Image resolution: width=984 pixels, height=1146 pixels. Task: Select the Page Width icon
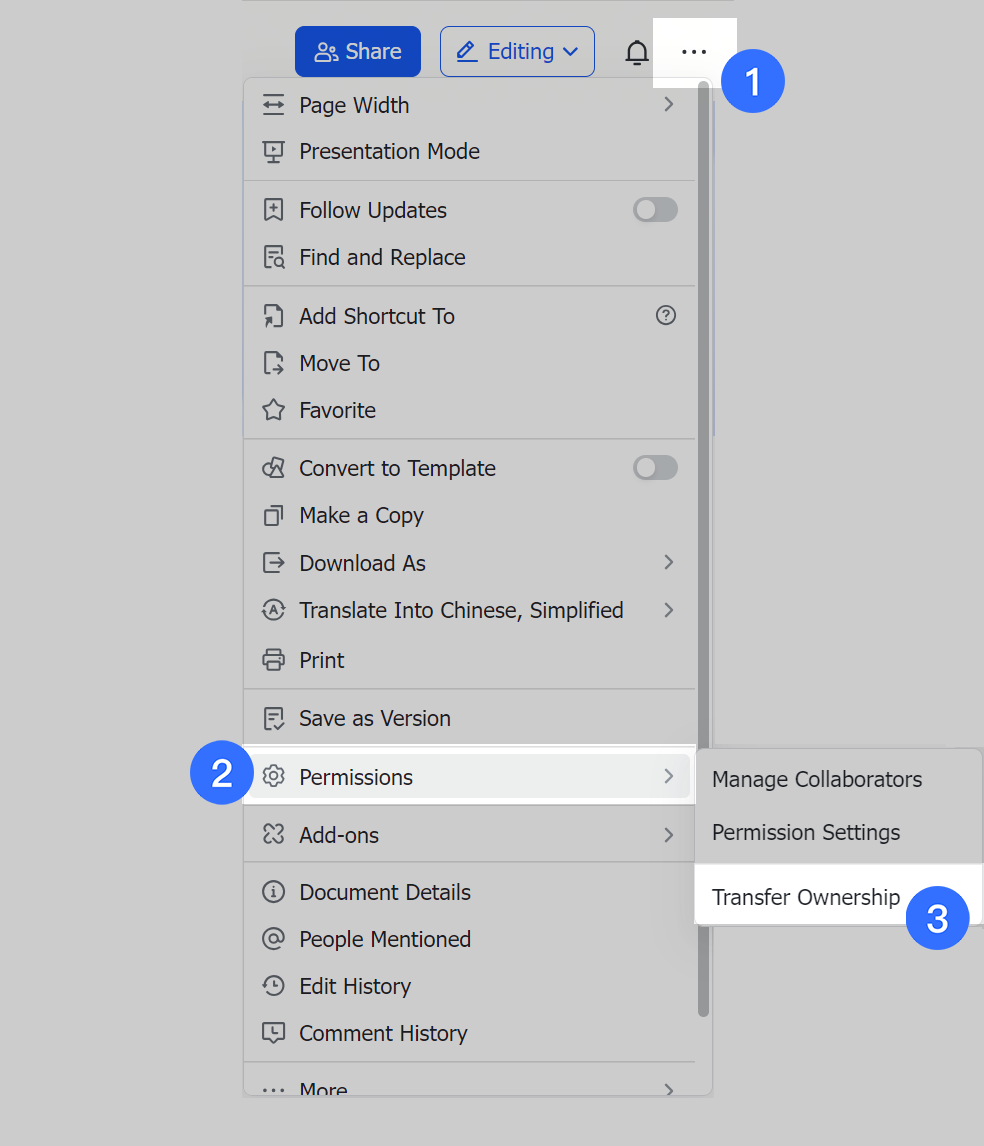(274, 105)
